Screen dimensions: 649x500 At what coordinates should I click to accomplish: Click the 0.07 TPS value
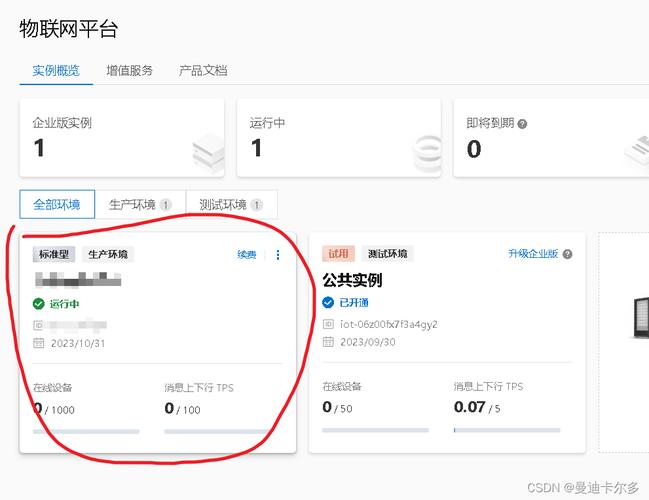click(469, 407)
